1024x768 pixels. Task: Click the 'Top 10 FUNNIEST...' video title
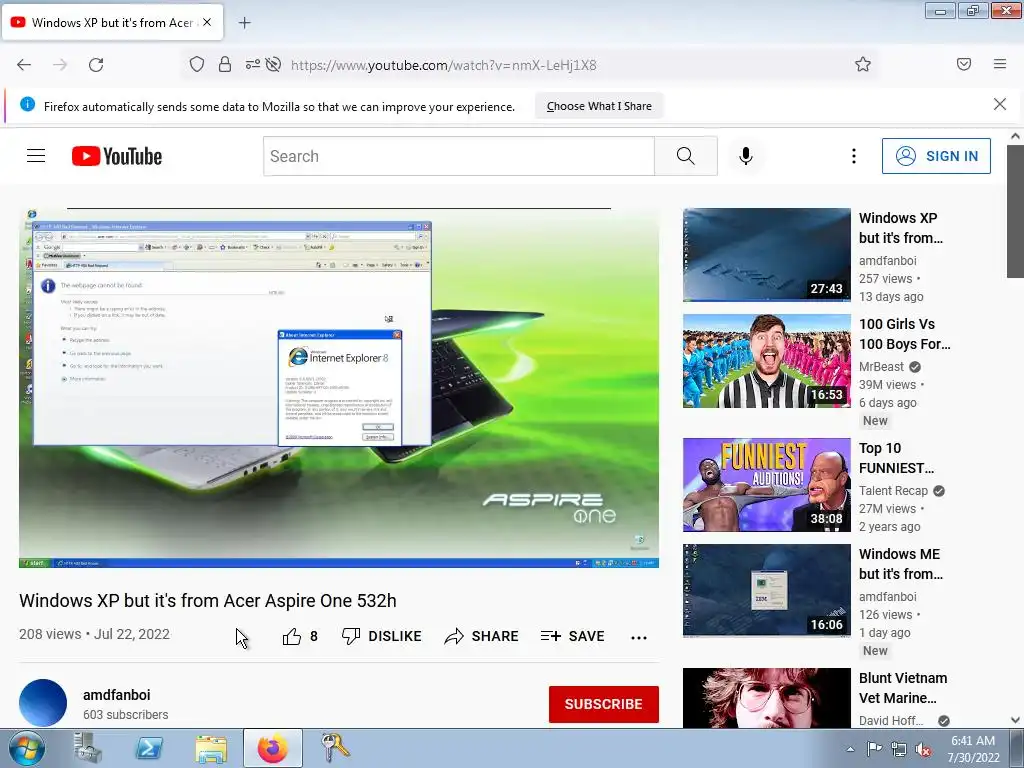point(896,458)
